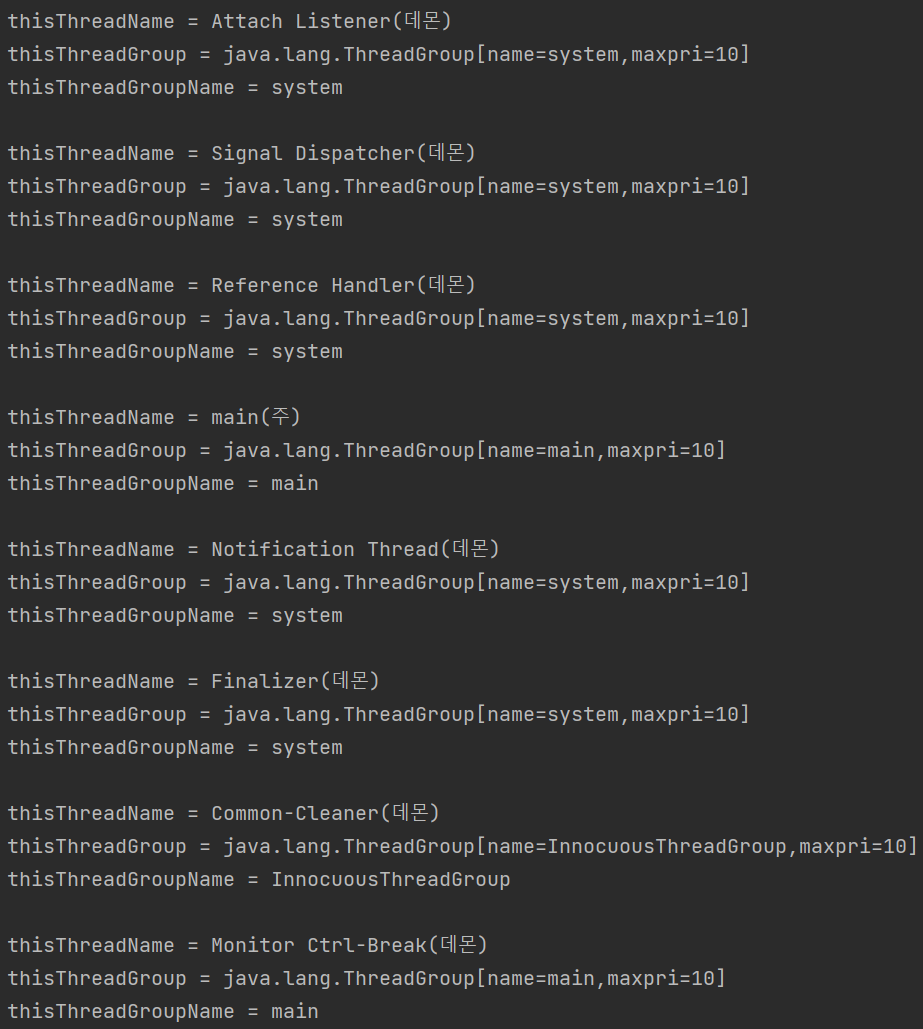Click thisThreadGroup line under Reference Handler

click(x=377, y=318)
